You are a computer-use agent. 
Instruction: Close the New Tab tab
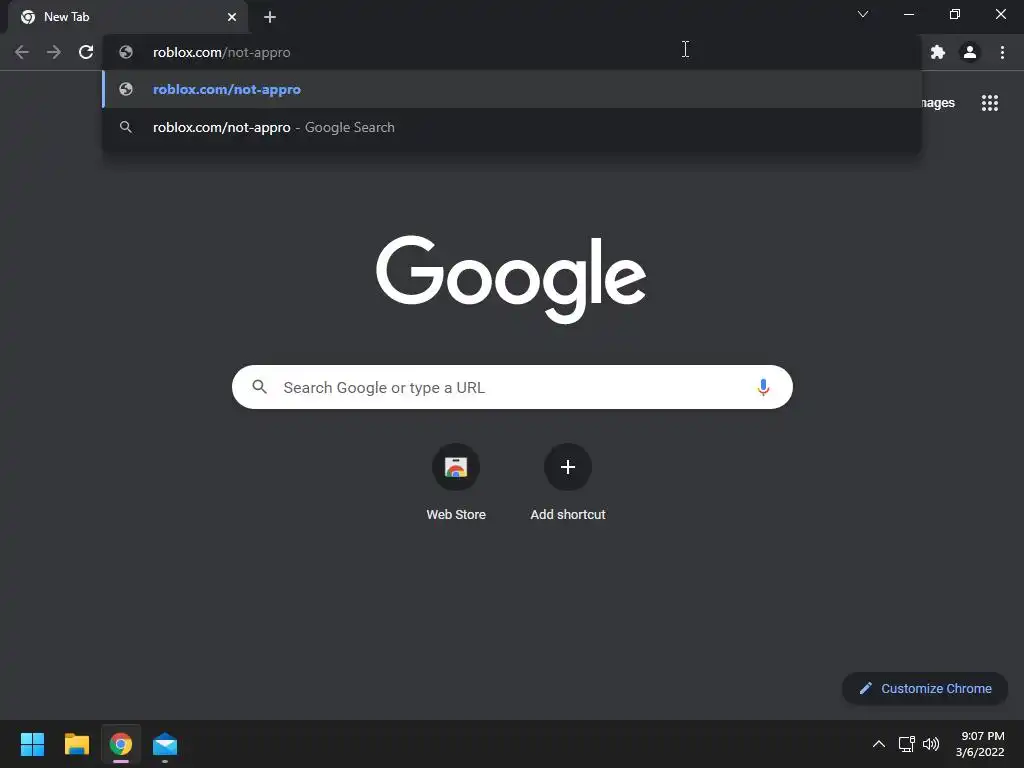pos(232,17)
